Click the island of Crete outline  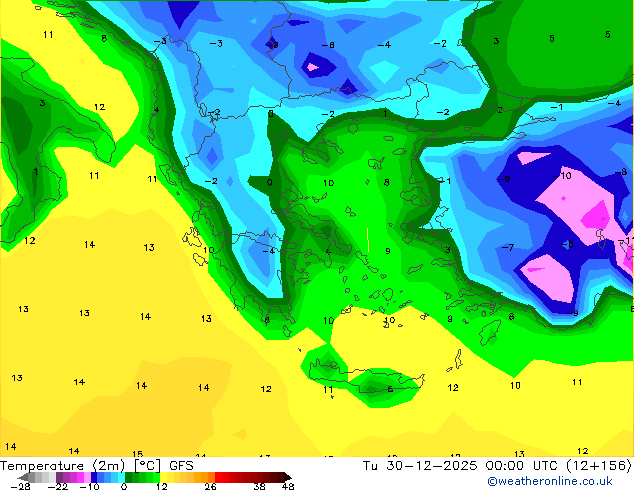[x=367, y=374]
